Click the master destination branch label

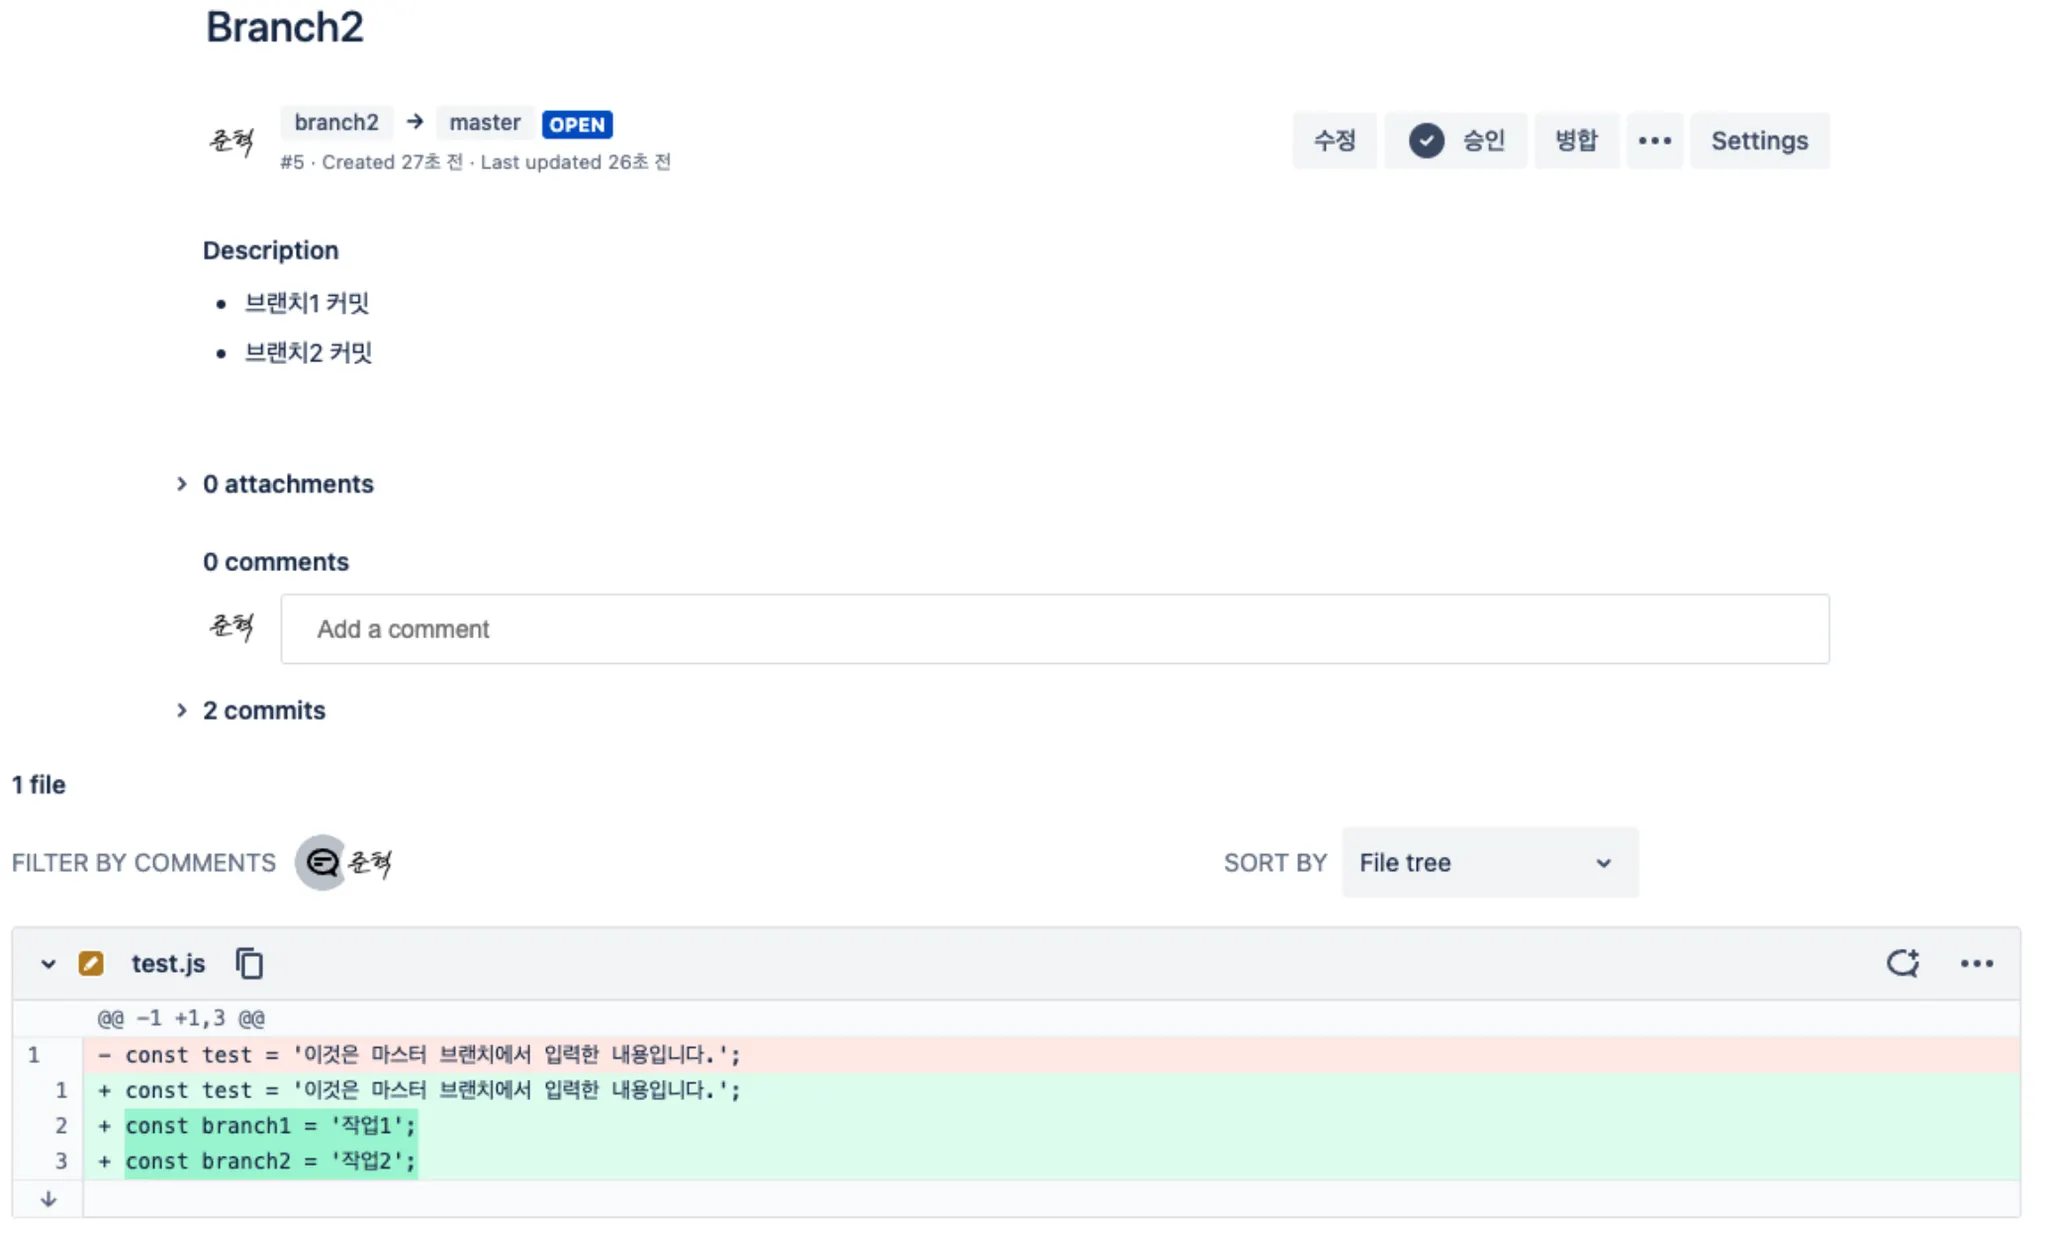[484, 123]
